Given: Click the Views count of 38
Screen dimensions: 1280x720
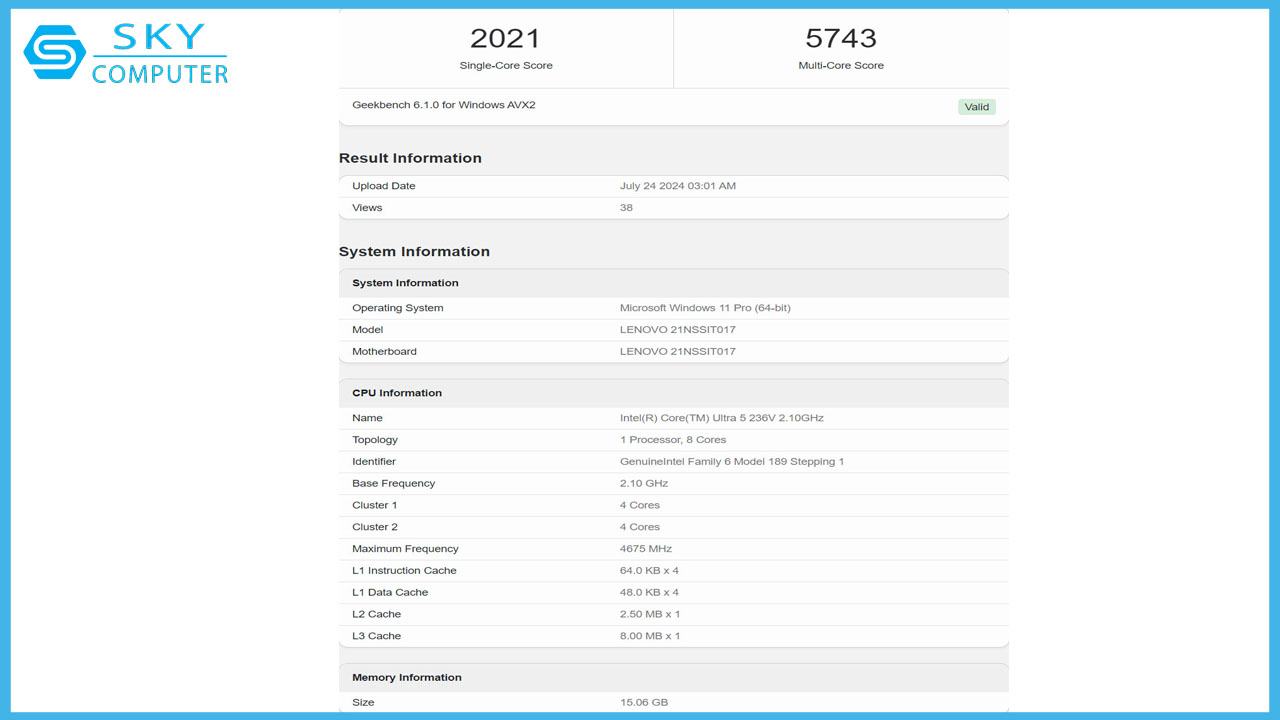Looking at the screenshot, I should click(626, 208).
